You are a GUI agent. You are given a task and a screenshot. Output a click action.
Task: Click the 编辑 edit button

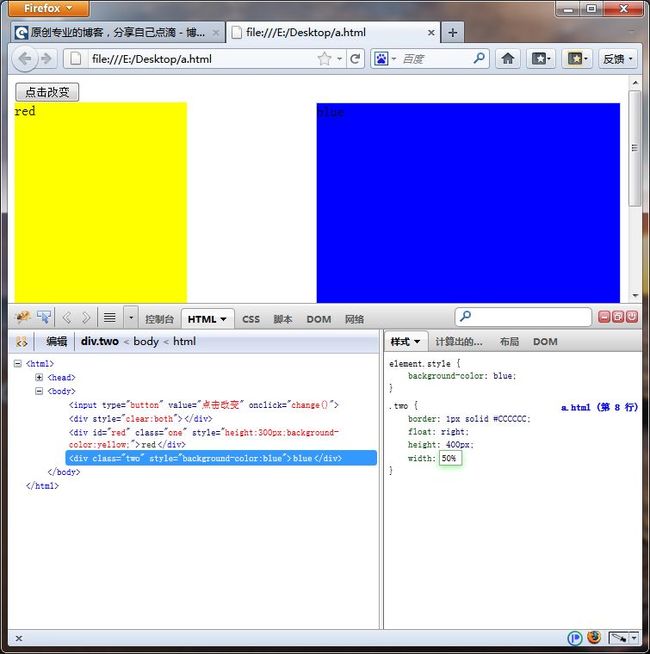(56, 342)
